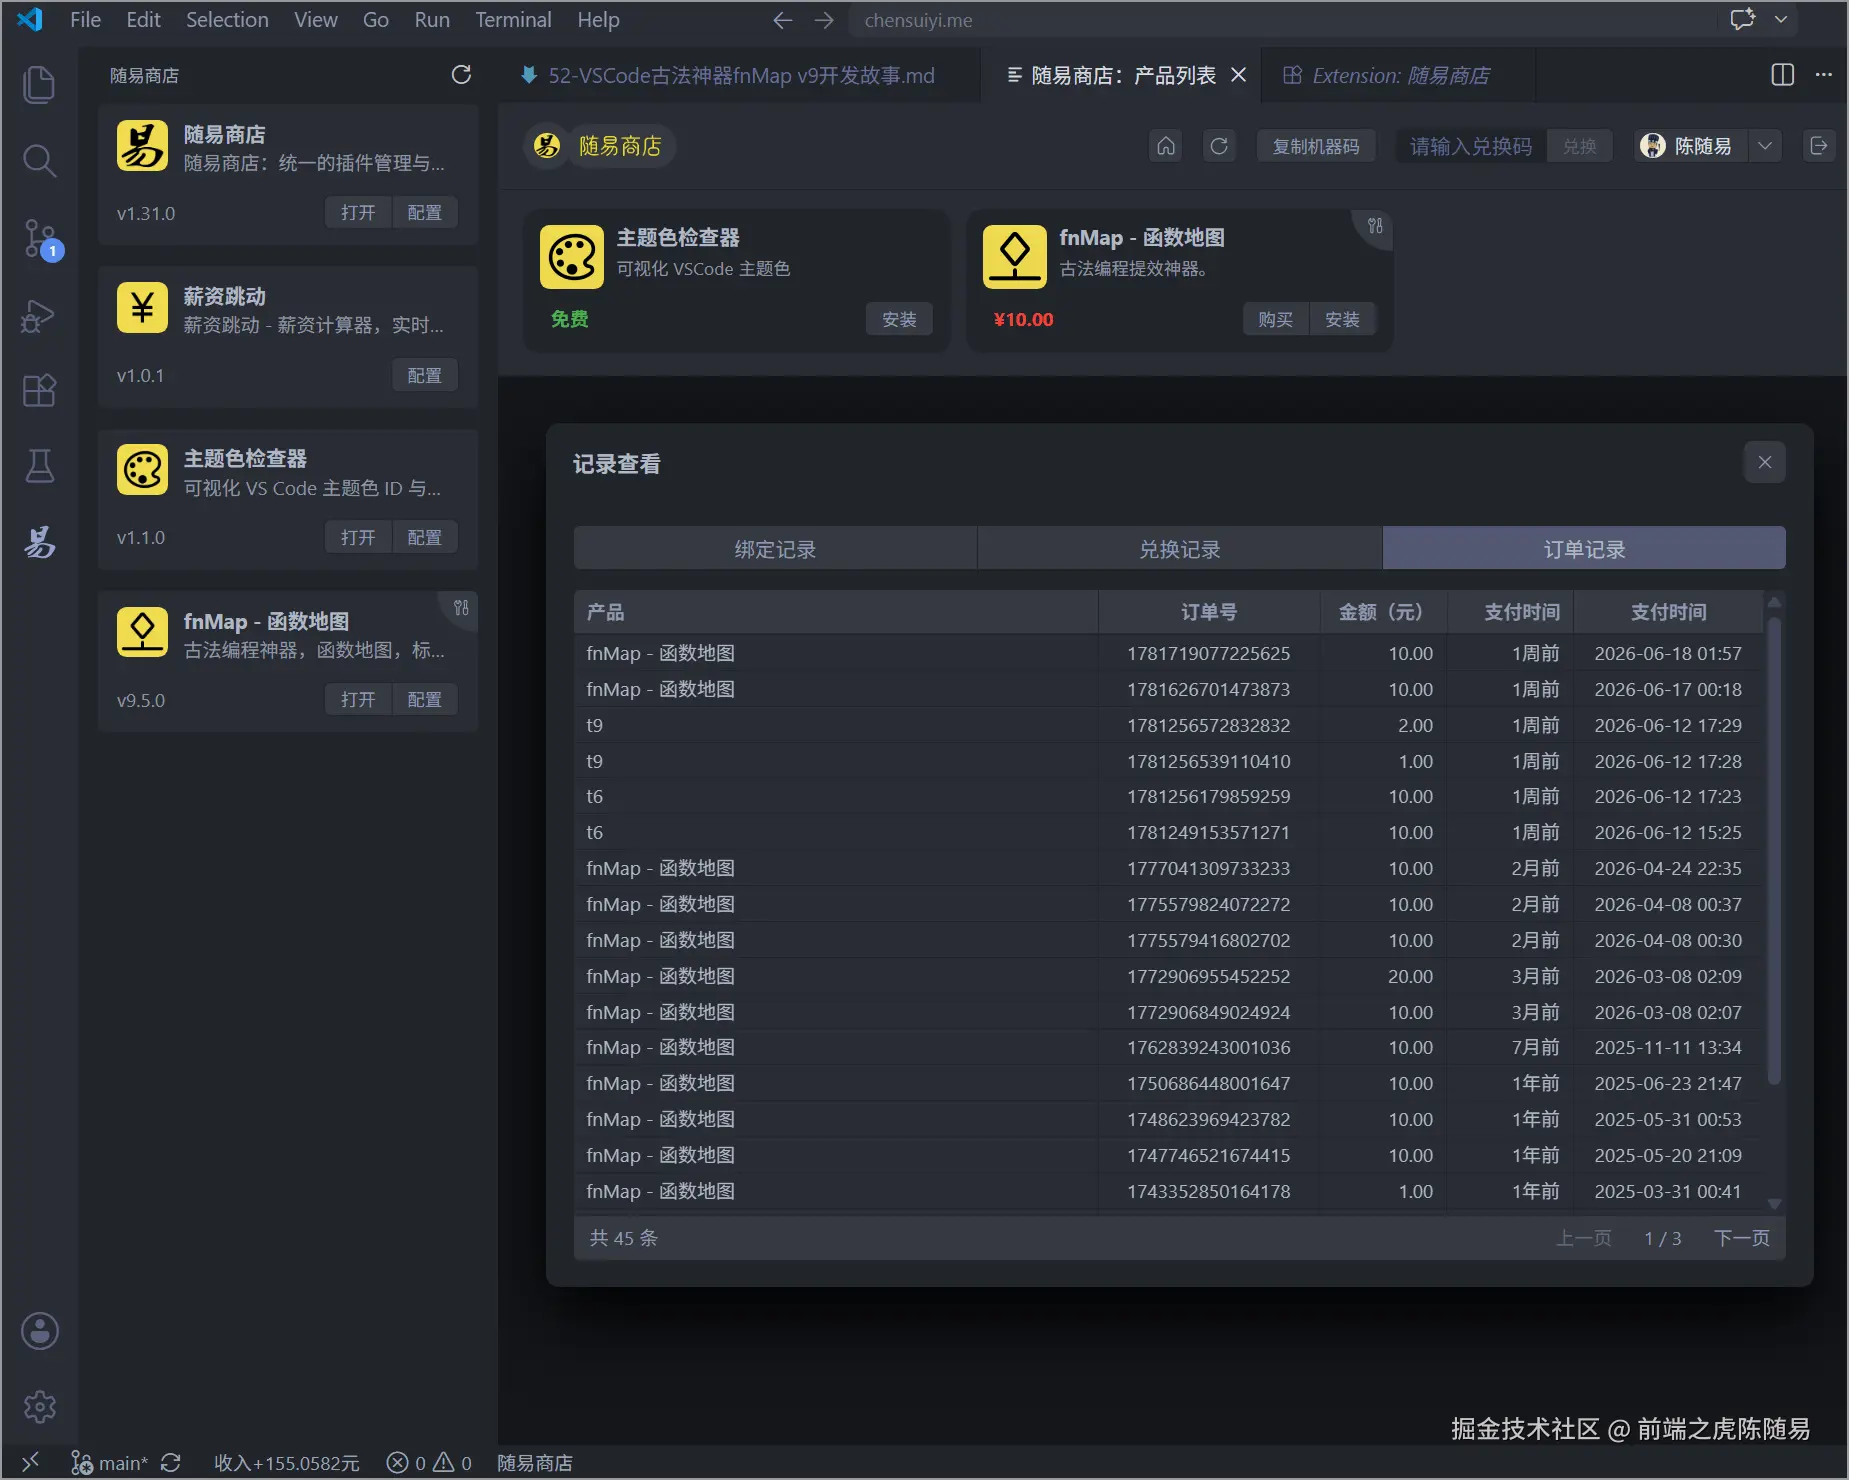Image resolution: width=1849 pixels, height=1480 pixels.
Task: Click 购买 on the fnMap card
Action: tap(1275, 319)
